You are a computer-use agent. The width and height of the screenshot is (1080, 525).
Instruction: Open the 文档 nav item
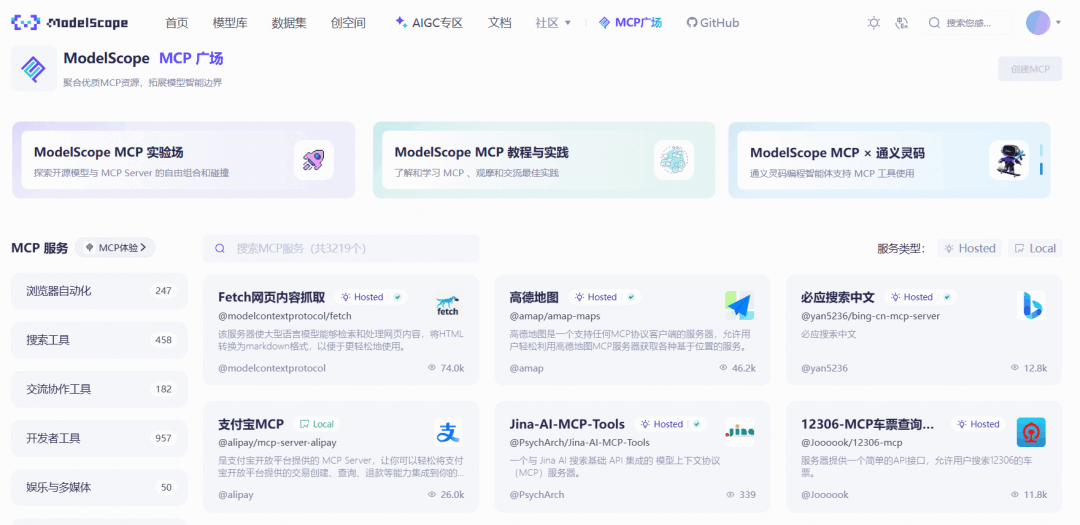pyautogui.click(x=499, y=23)
